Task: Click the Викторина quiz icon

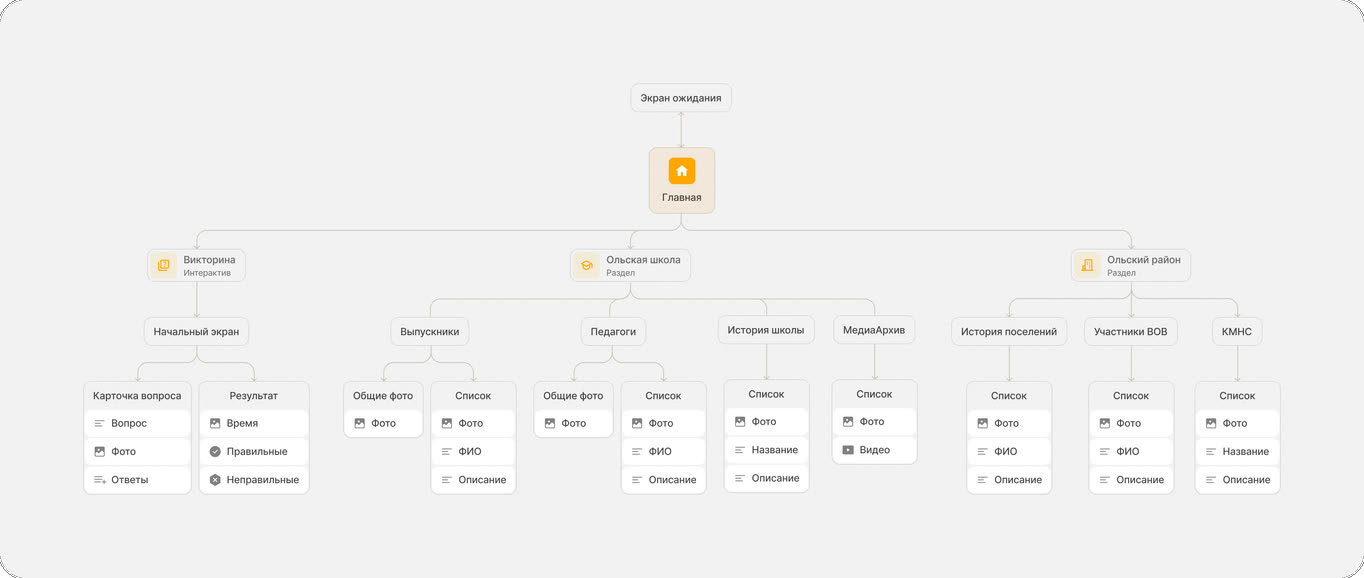Action: [164, 265]
